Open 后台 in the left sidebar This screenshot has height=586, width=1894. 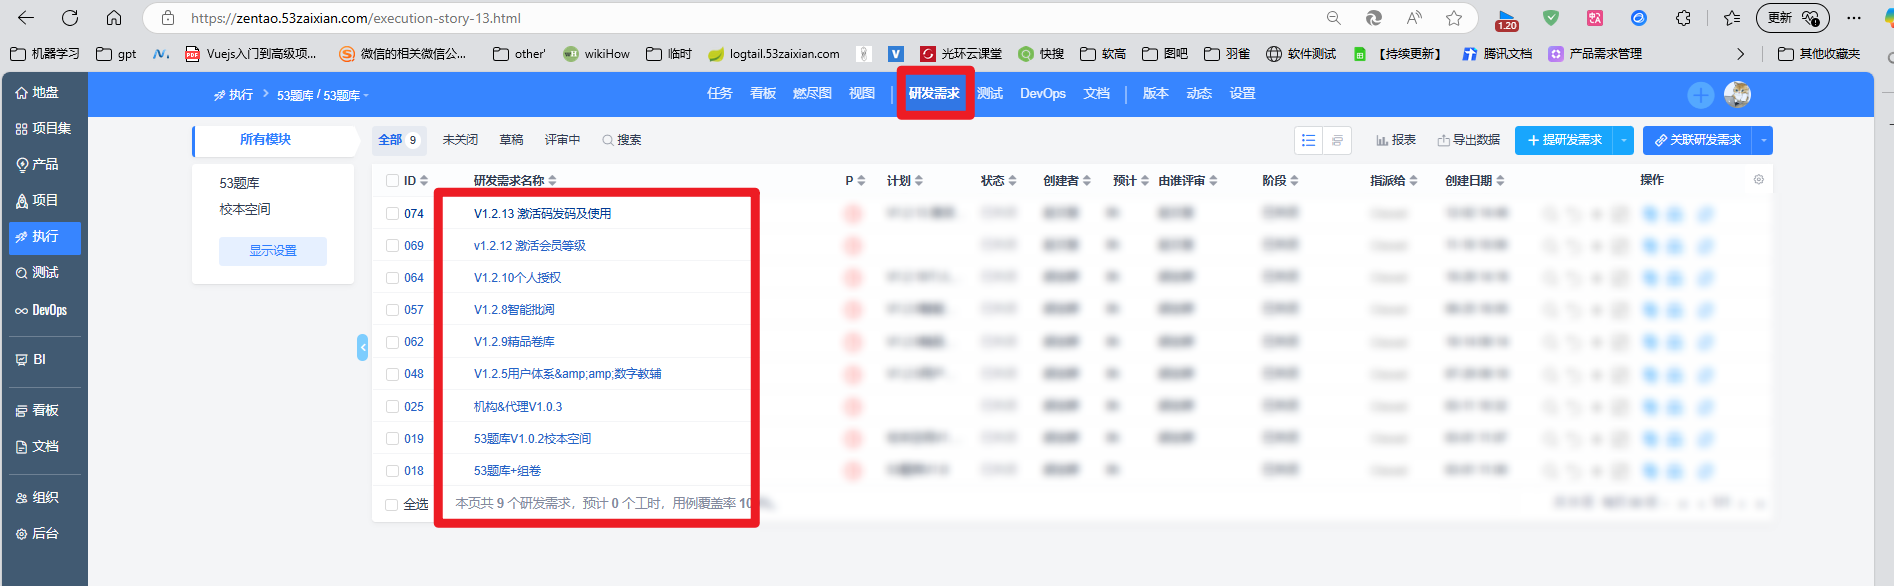[x=37, y=533]
